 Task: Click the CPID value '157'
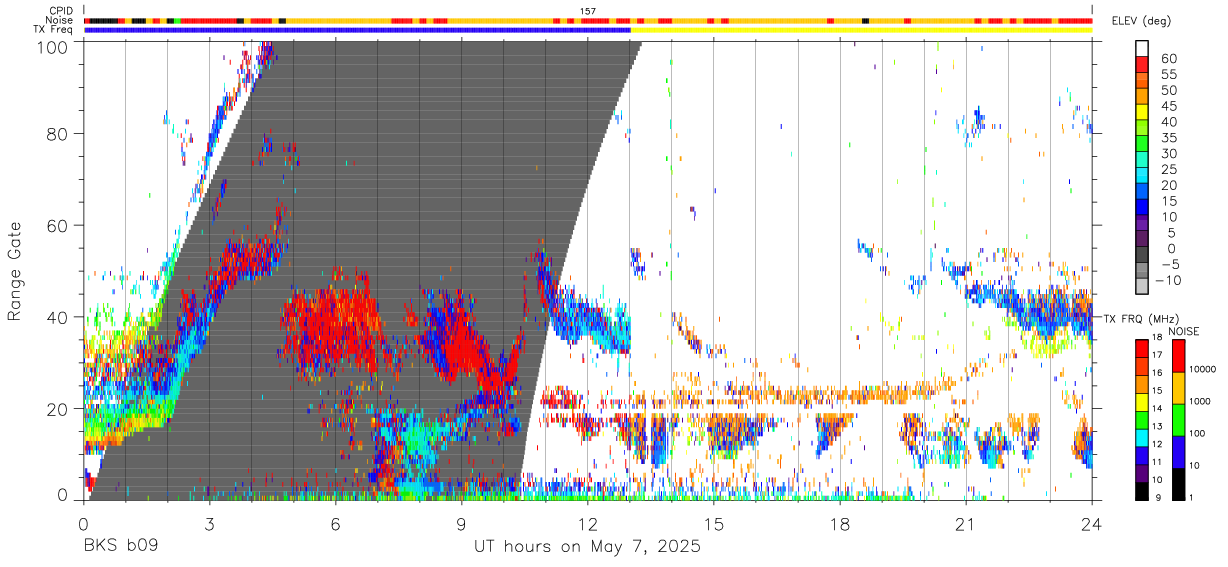pyautogui.click(x=588, y=10)
